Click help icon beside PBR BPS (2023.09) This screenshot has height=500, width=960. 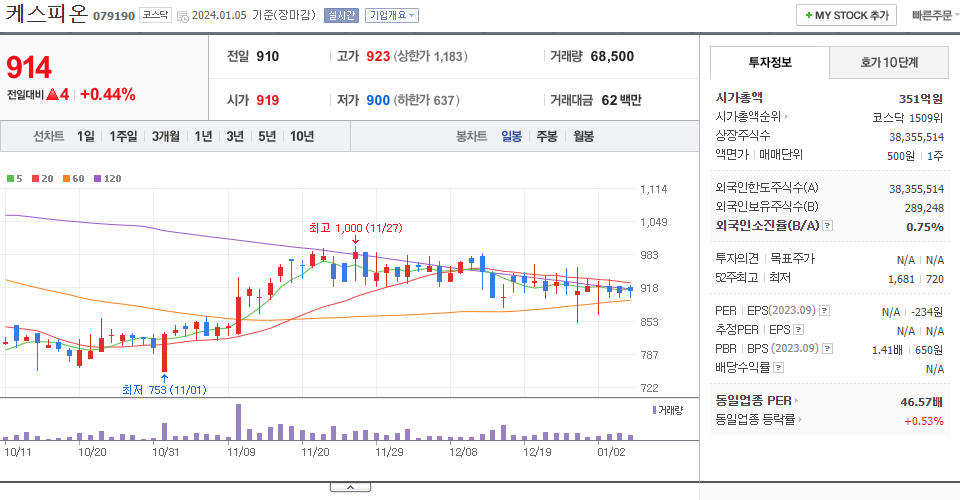pos(827,349)
